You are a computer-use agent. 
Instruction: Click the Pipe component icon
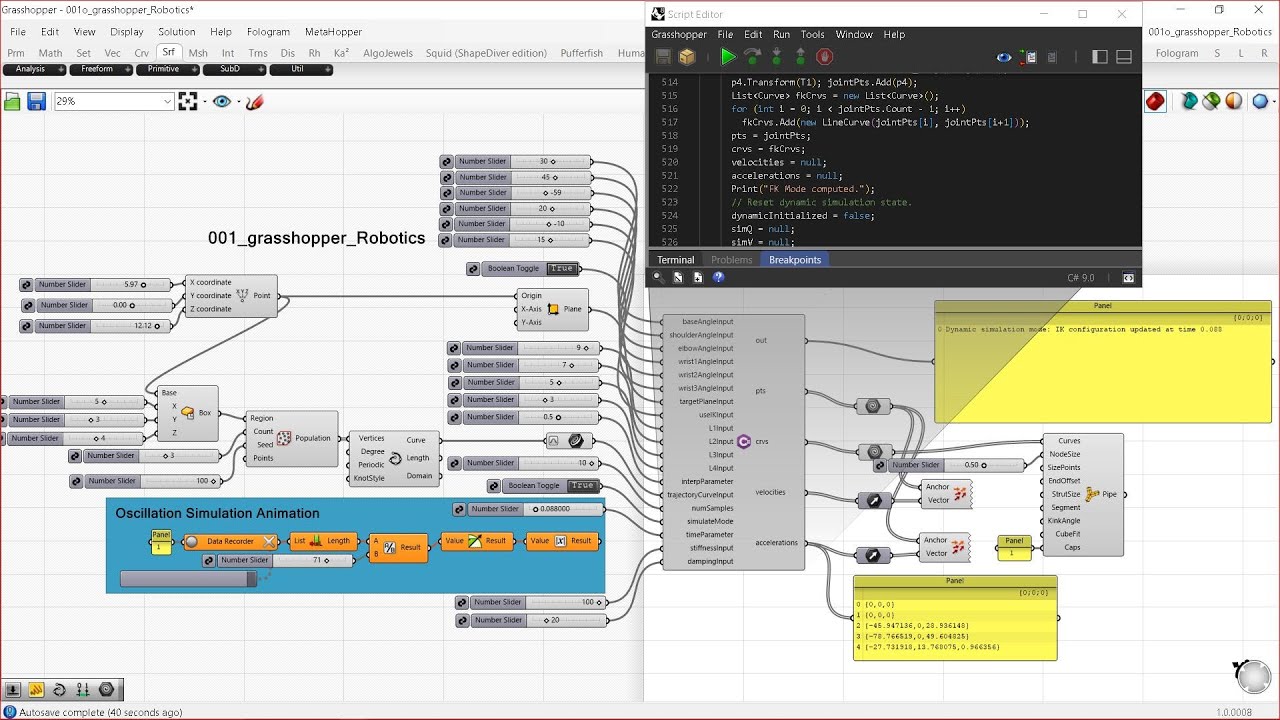[x=1092, y=494]
